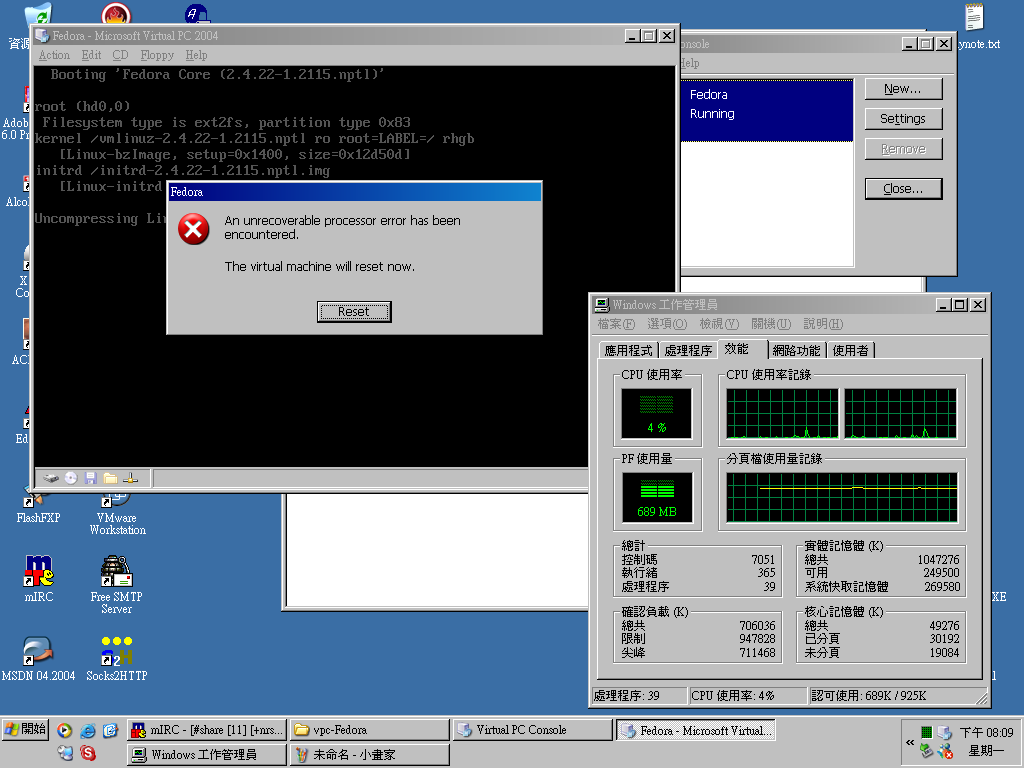Click the Remove button in the Virtual PC Console
This screenshot has width=1024, height=768.
coord(903,149)
